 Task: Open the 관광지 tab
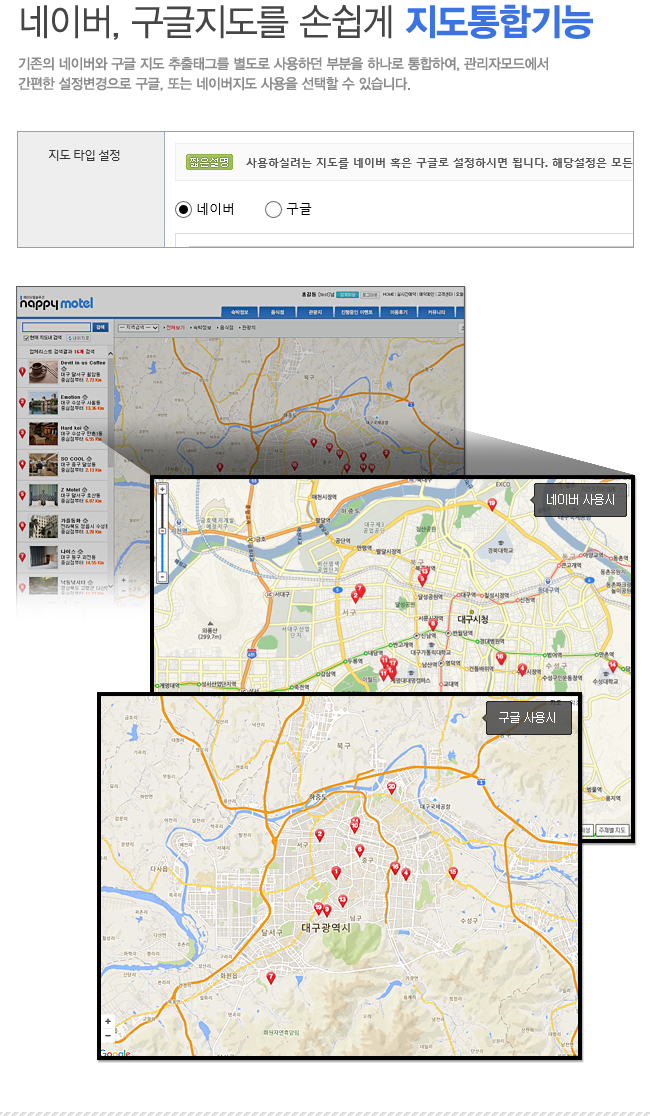pyautogui.click(x=315, y=312)
